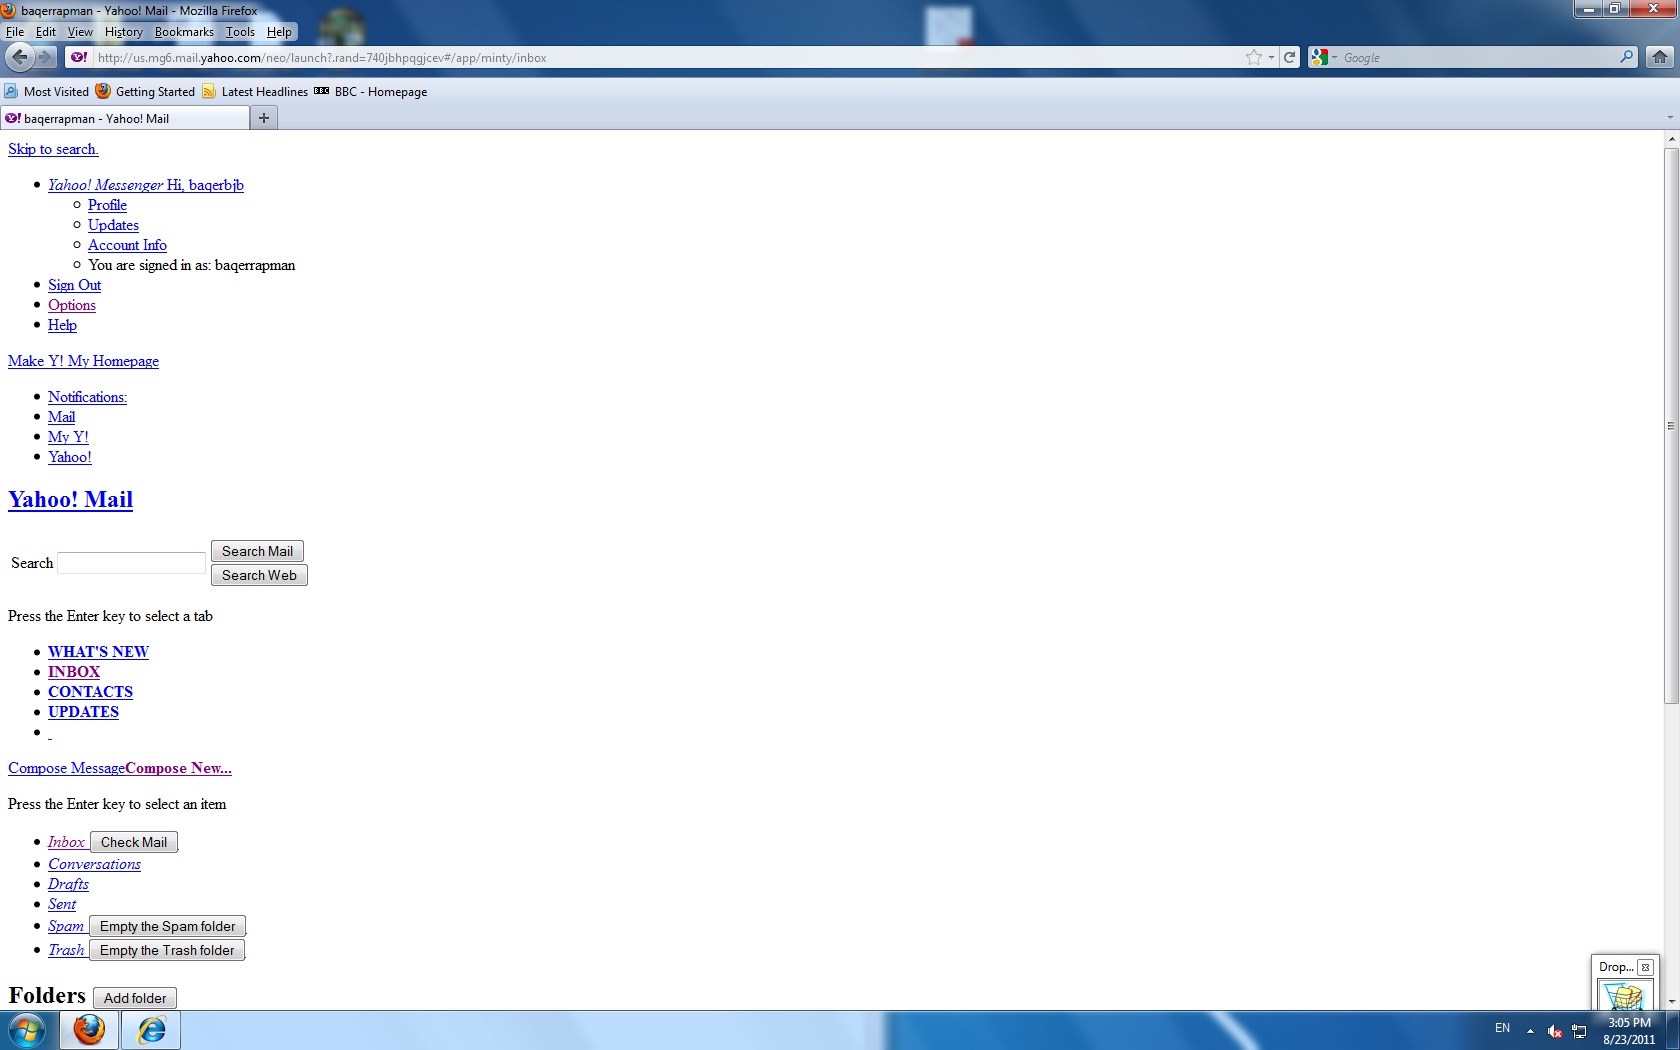1680x1050 pixels.
Task: Click the muted volume tray icon
Action: (1555, 1031)
